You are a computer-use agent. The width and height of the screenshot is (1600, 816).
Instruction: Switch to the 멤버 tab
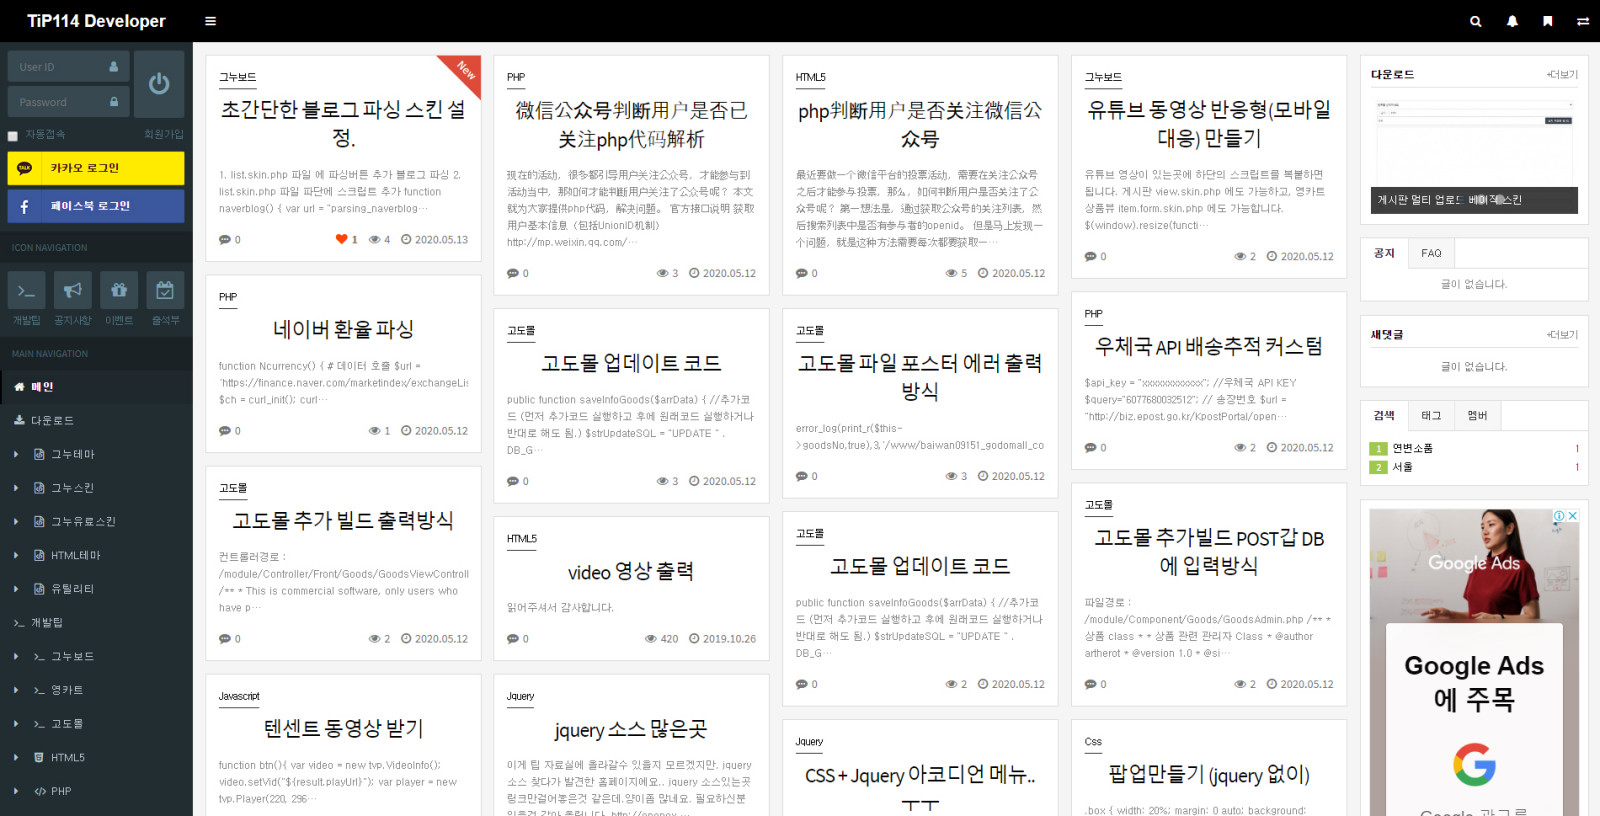[1477, 415]
